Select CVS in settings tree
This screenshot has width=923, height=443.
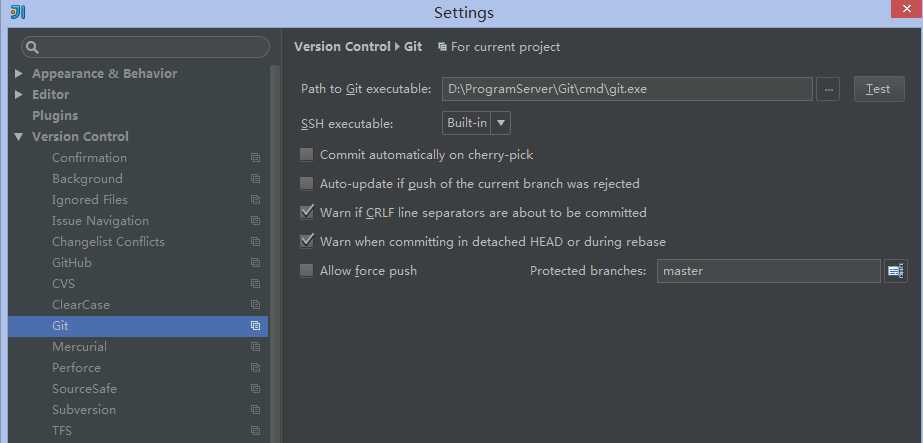(x=64, y=284)
